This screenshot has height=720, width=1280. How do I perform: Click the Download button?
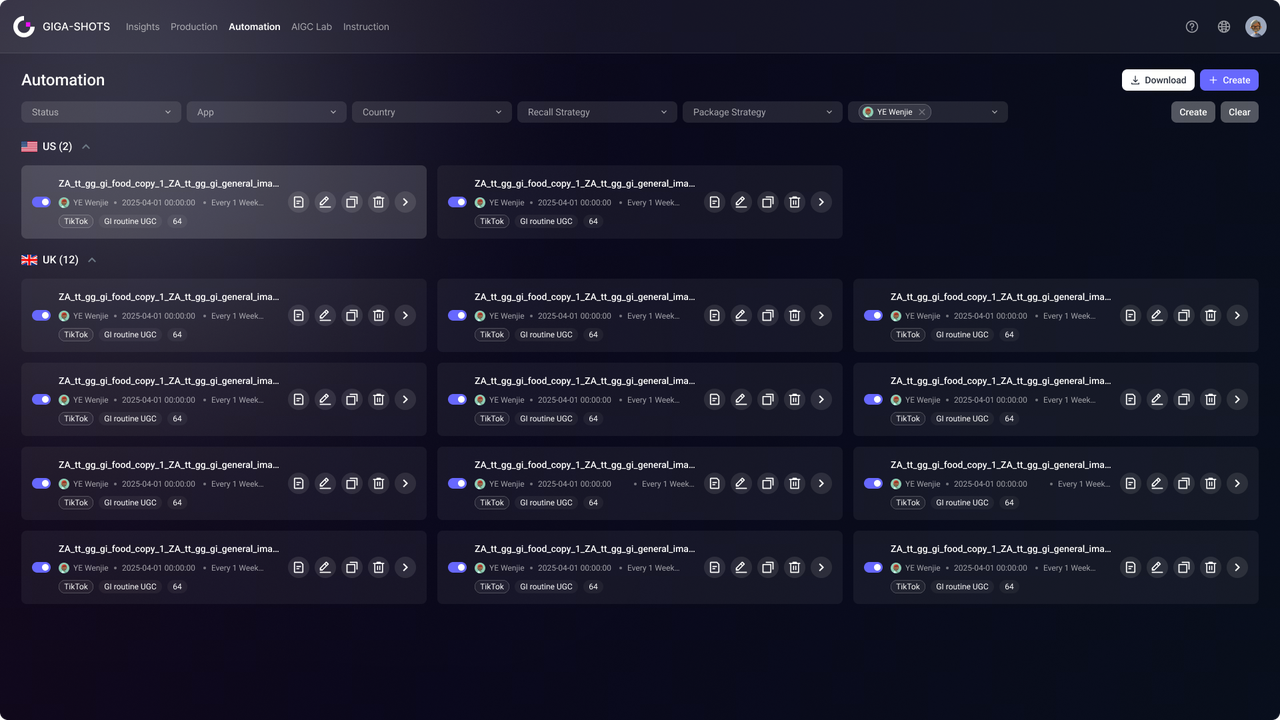coord(1158,80)
